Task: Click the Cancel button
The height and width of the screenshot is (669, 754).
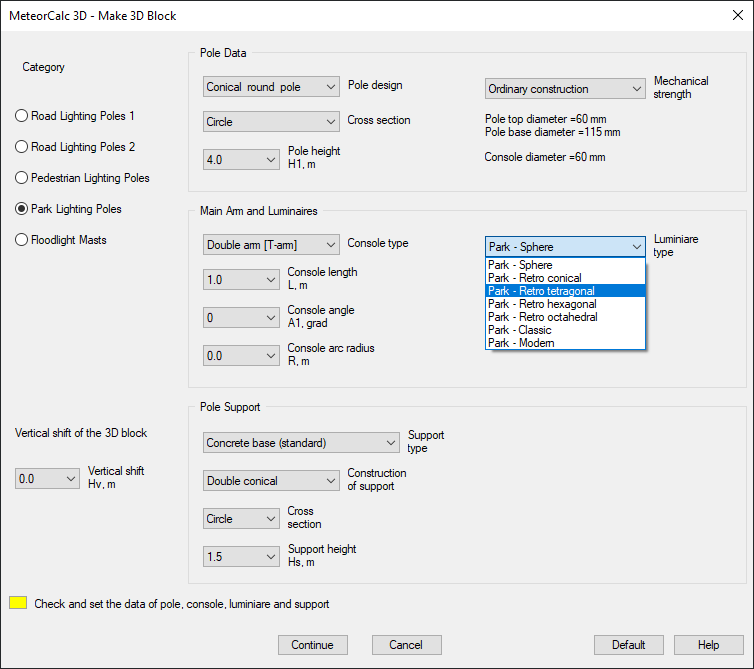Action: click(406, 645)
